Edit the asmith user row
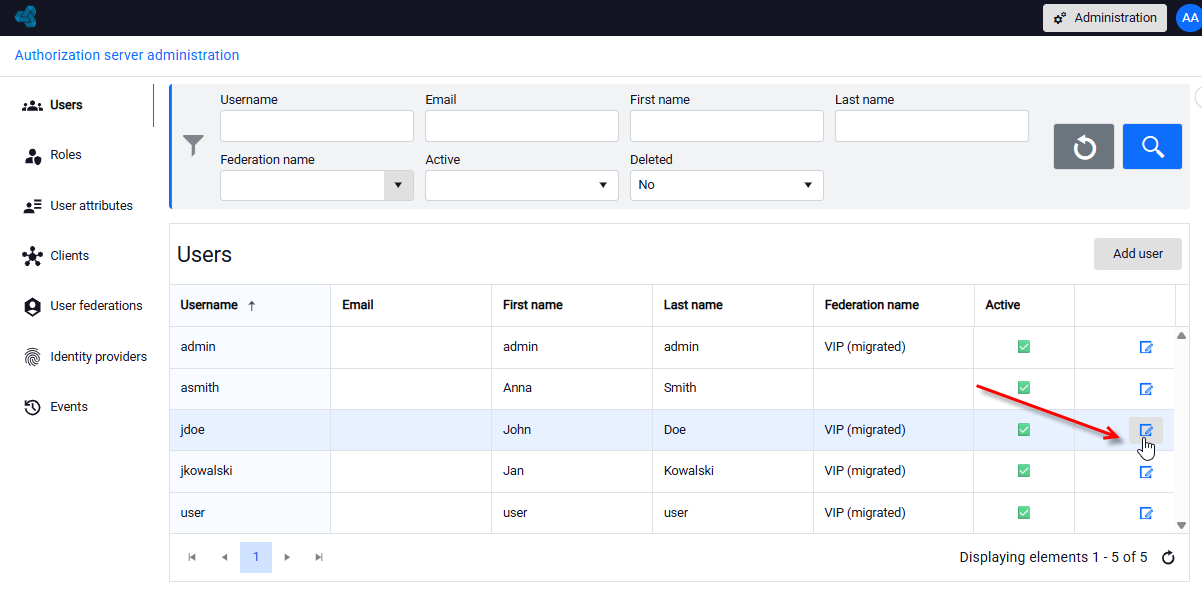 tap(1146, 389)
